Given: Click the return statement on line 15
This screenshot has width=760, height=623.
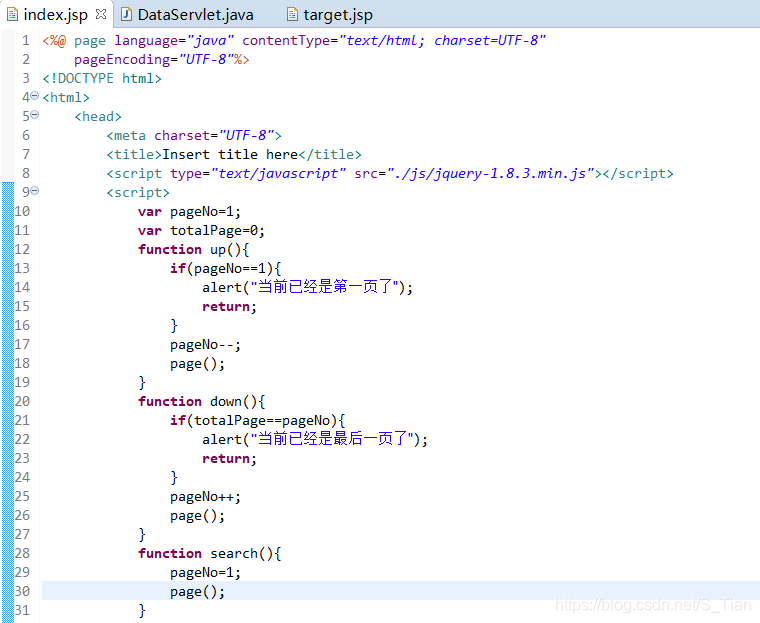Looking at the screenshot, I should pos(229,306).
